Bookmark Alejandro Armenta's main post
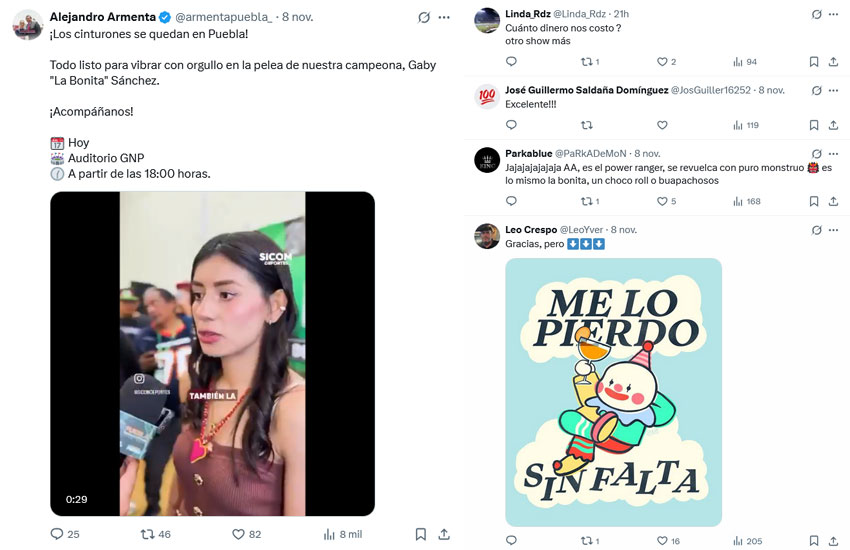 [x=421, y=534]
